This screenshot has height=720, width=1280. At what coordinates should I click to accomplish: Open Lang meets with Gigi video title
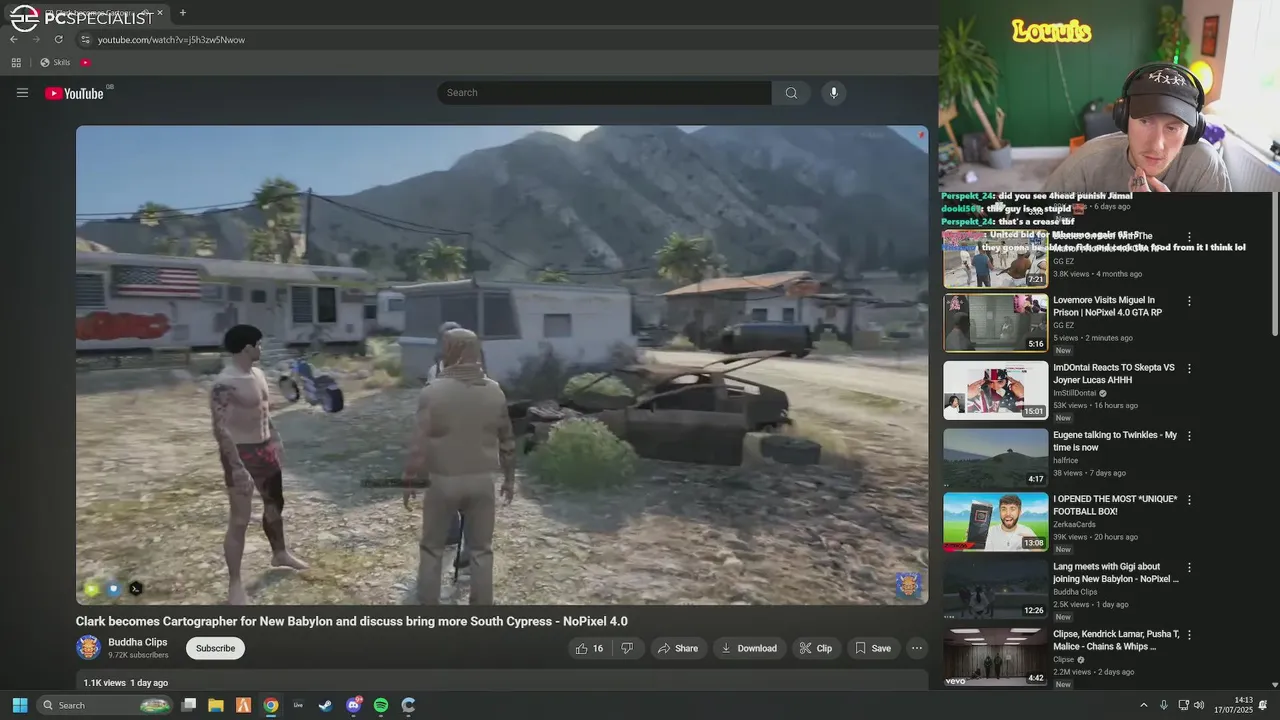coord(1115,572)
